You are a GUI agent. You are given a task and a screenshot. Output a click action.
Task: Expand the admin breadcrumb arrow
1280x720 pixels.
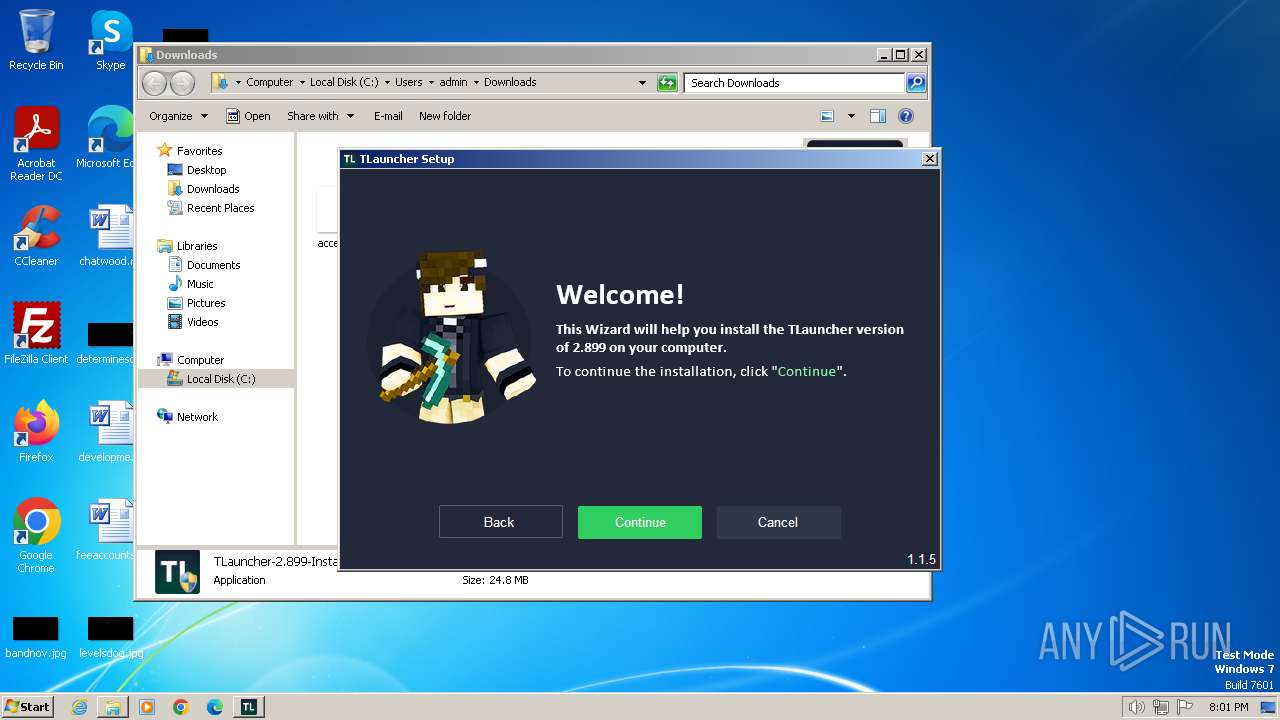476,83
